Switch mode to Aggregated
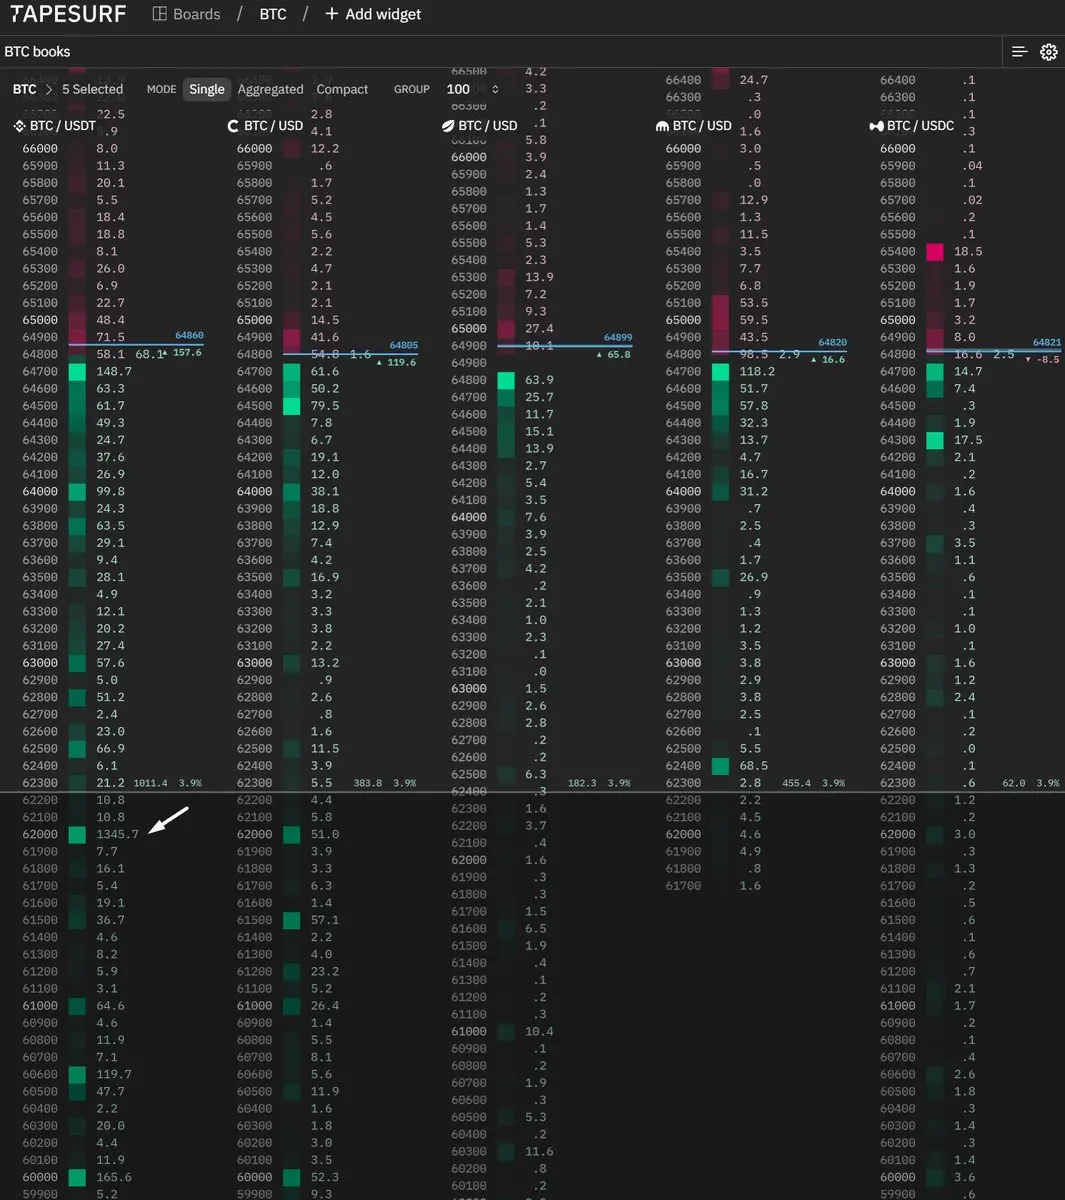 pos(270,89)
